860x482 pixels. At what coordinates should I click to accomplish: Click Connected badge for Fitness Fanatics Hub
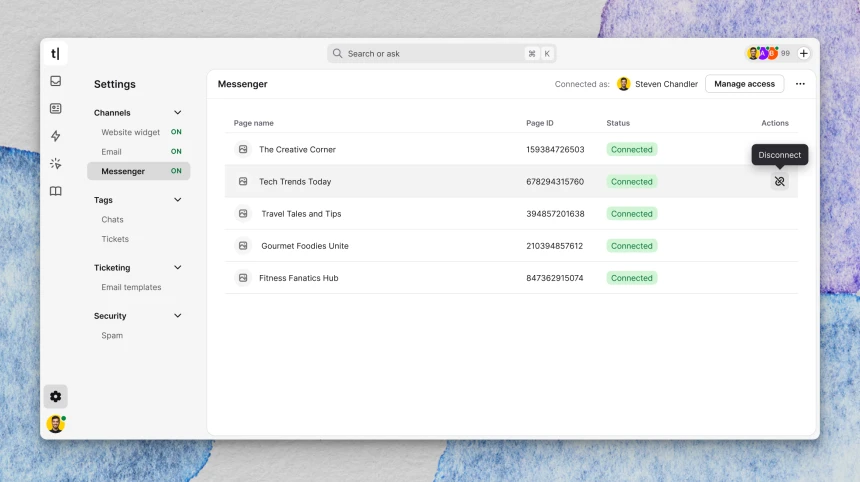pyautogui.click(x=632, y=278)
